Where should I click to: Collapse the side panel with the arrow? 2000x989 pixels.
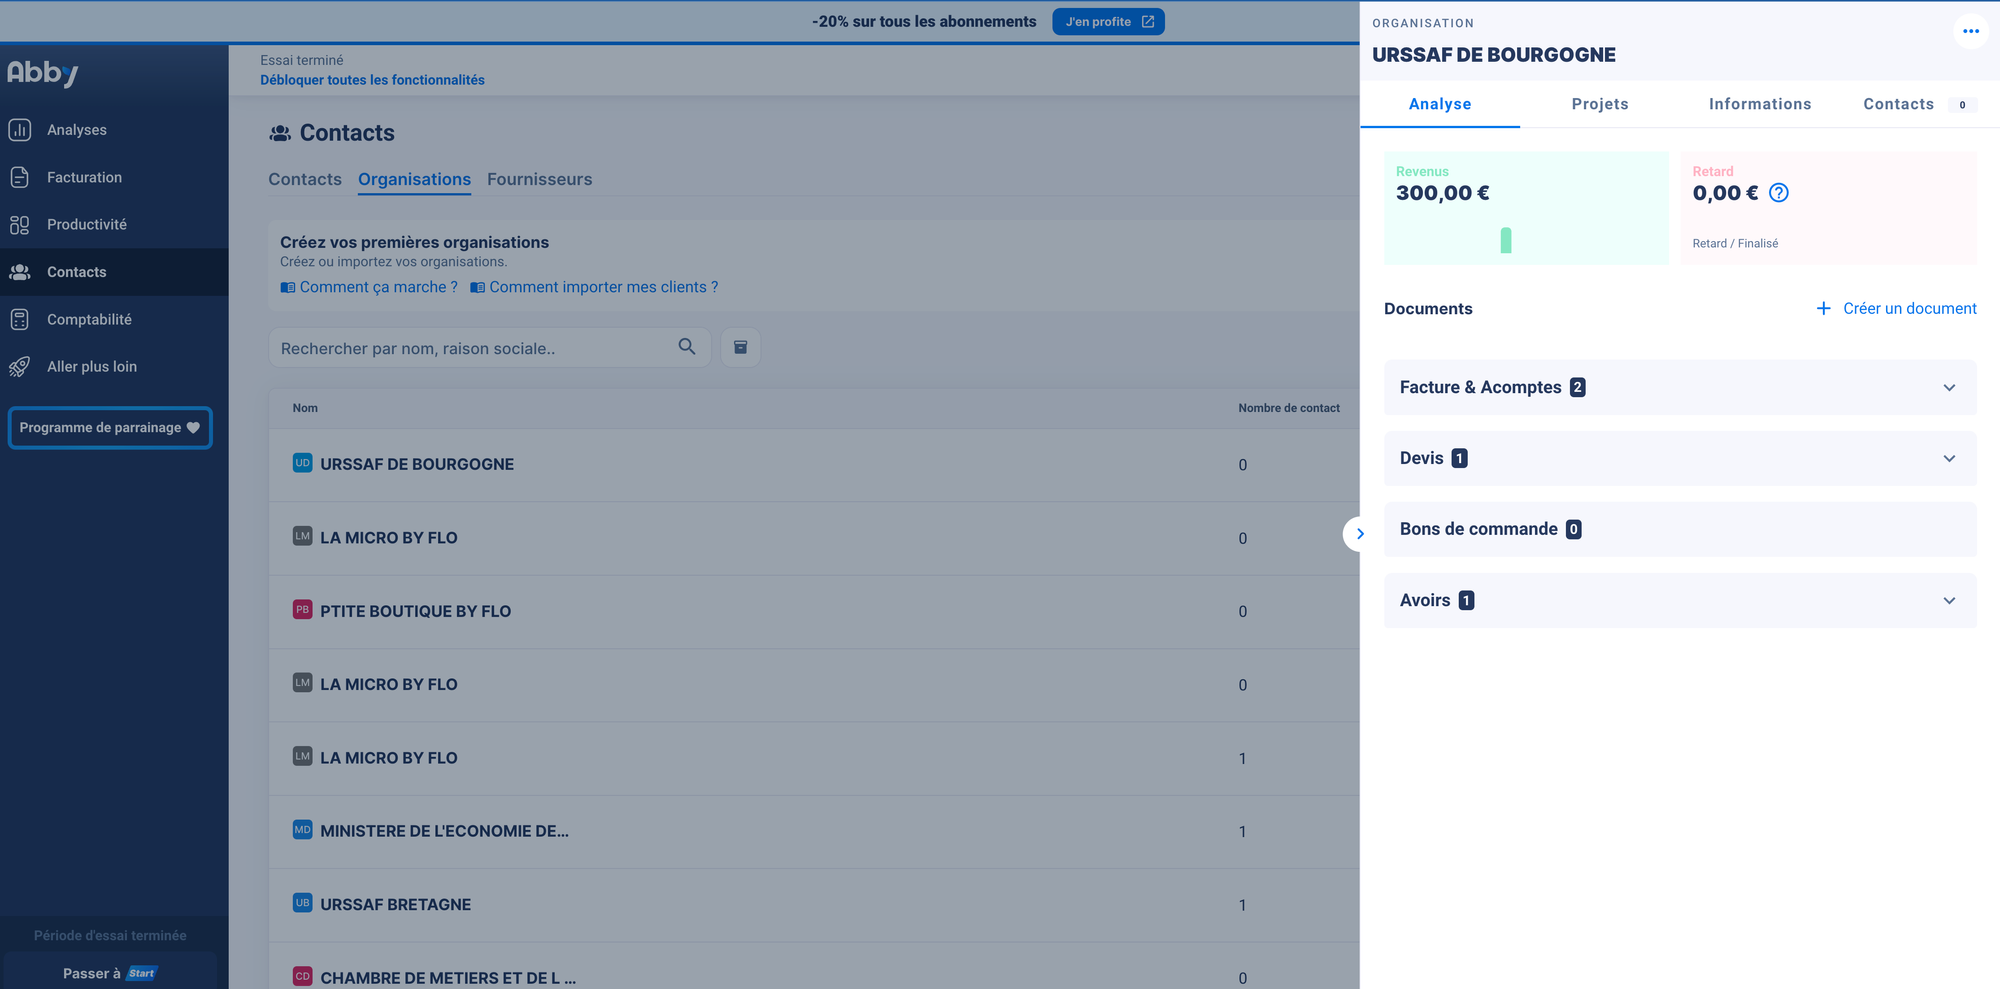click(1359, 534)
